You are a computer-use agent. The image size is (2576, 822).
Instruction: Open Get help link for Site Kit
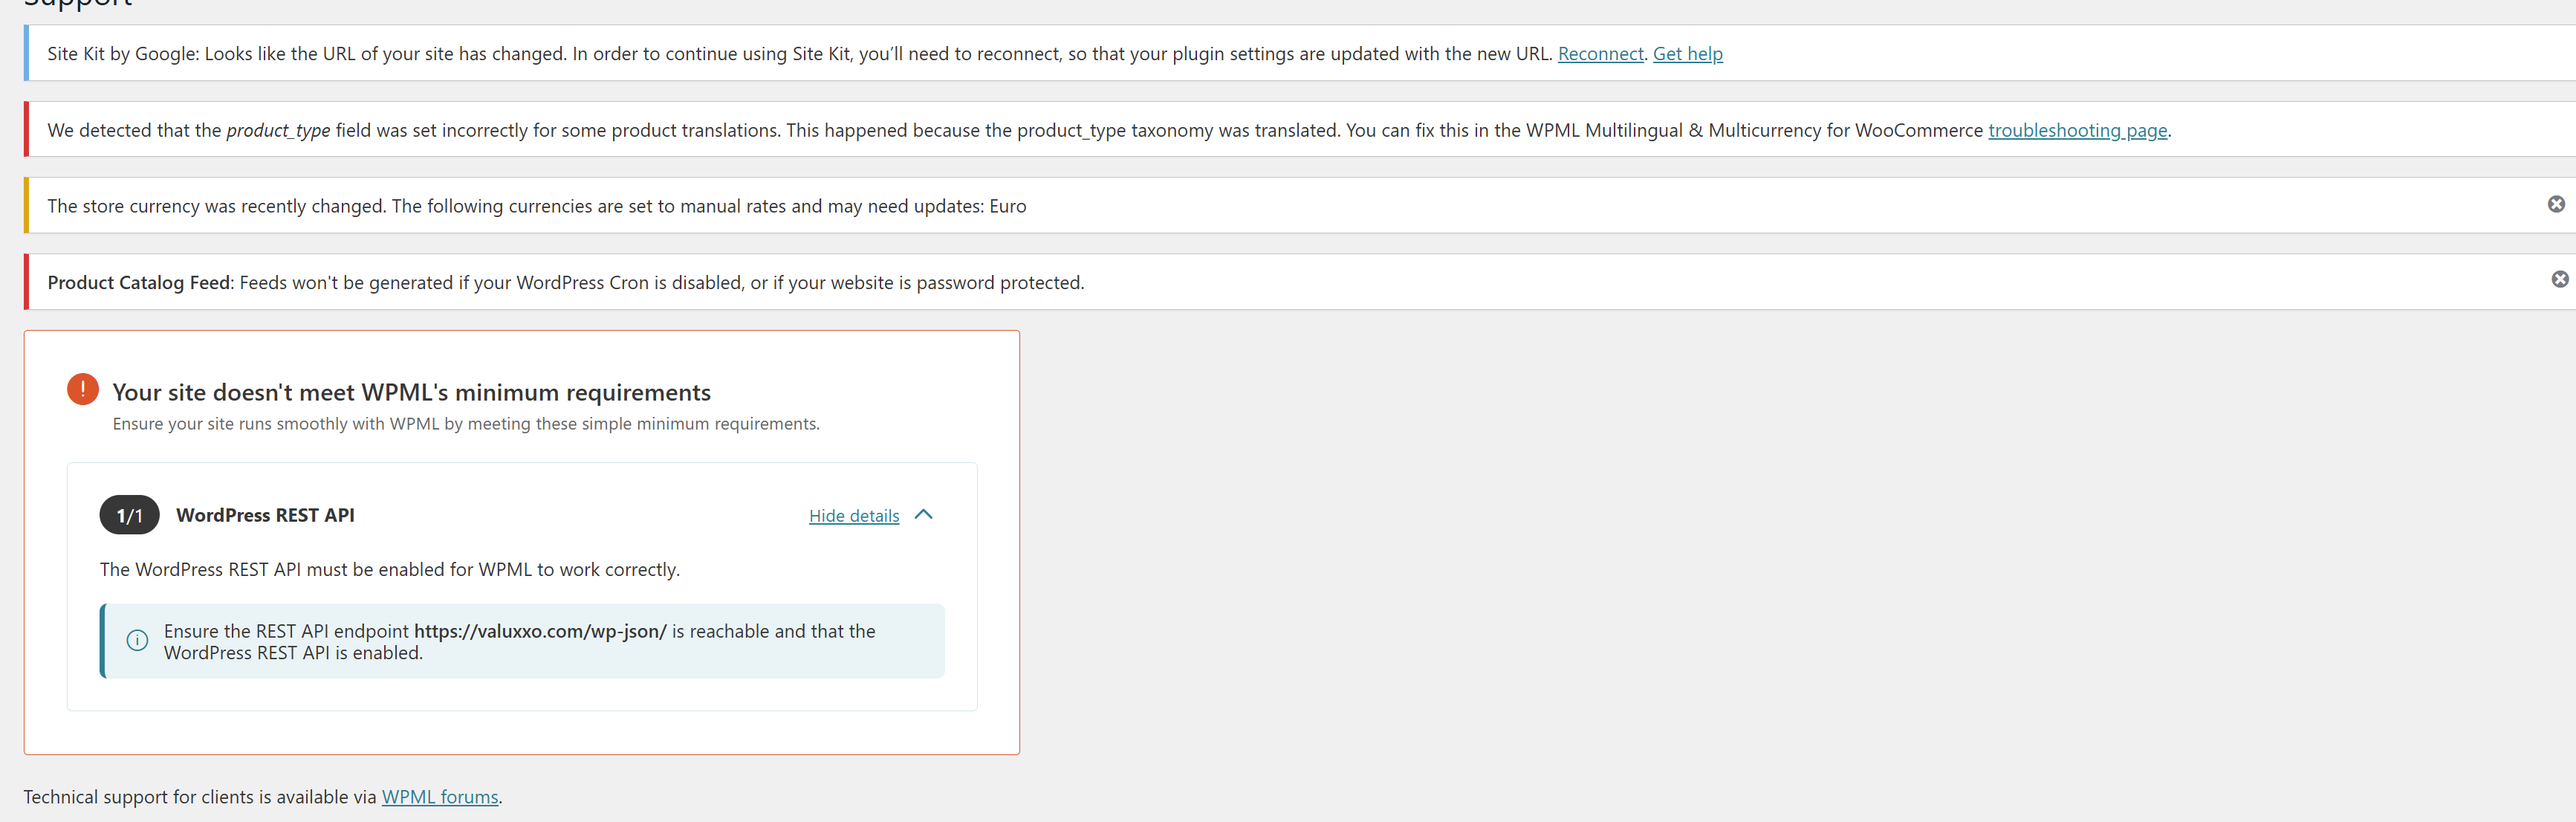pyautogui.click(x=1687, y=54)
